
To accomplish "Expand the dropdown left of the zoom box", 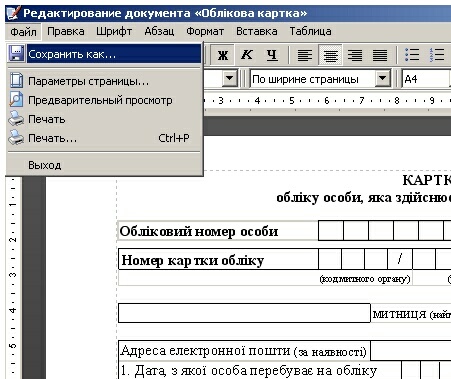I will 229,79.
